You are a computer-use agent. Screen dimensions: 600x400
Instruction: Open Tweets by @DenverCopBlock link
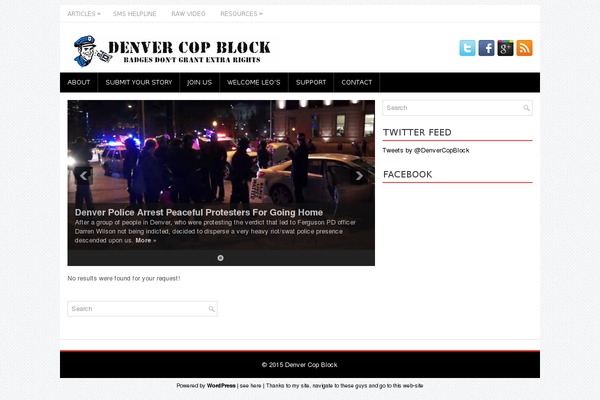426,150
